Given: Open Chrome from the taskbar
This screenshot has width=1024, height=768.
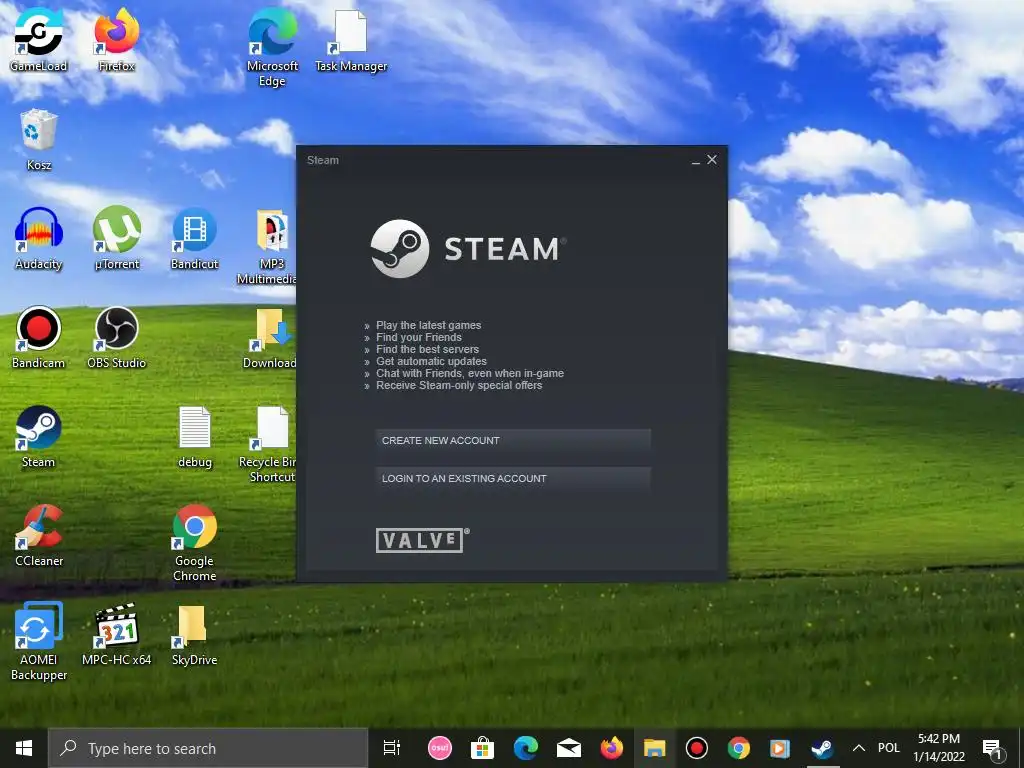Looking at the screenshot, I should tap(739, 748).
